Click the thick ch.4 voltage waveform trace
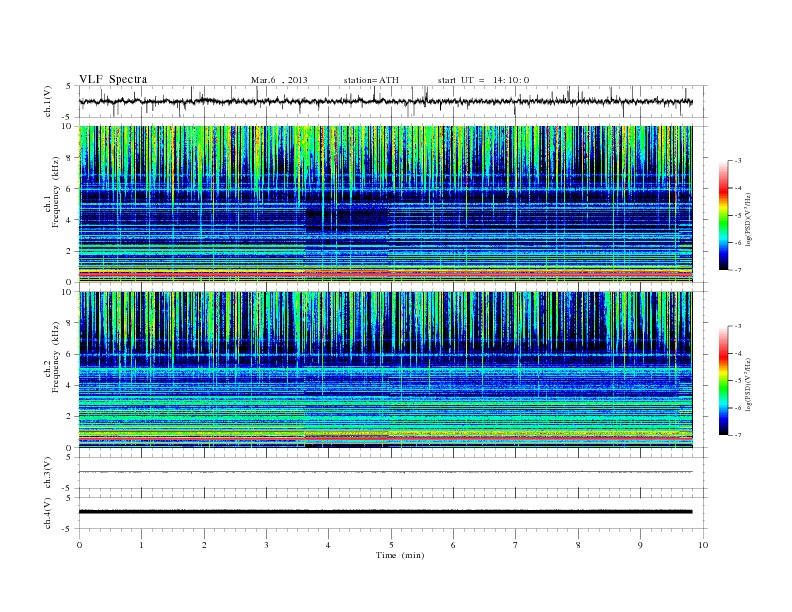The width and height of the screenshot is (792, 612). [x=386, y=512]
